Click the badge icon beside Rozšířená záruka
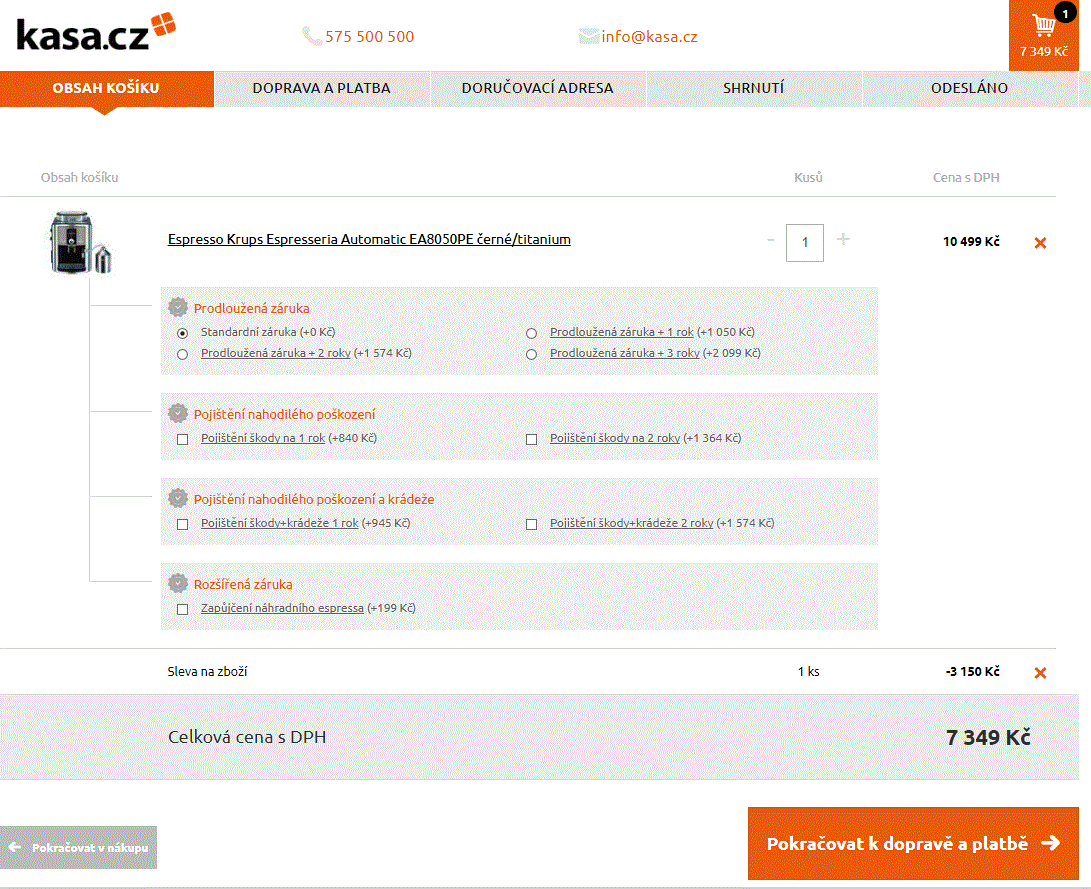Viewport: 1091px width, 889px height. tap(178, 583)
